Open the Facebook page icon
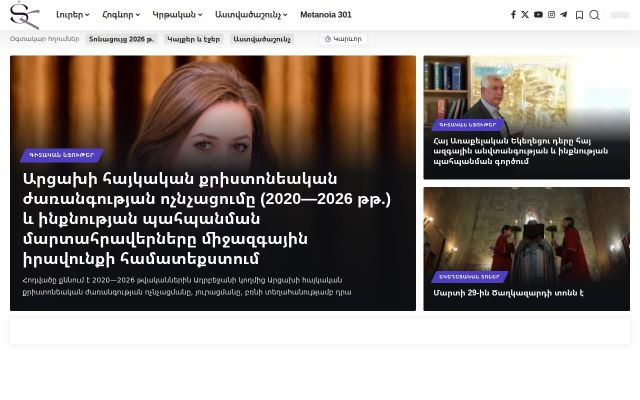 coord(513,15)
